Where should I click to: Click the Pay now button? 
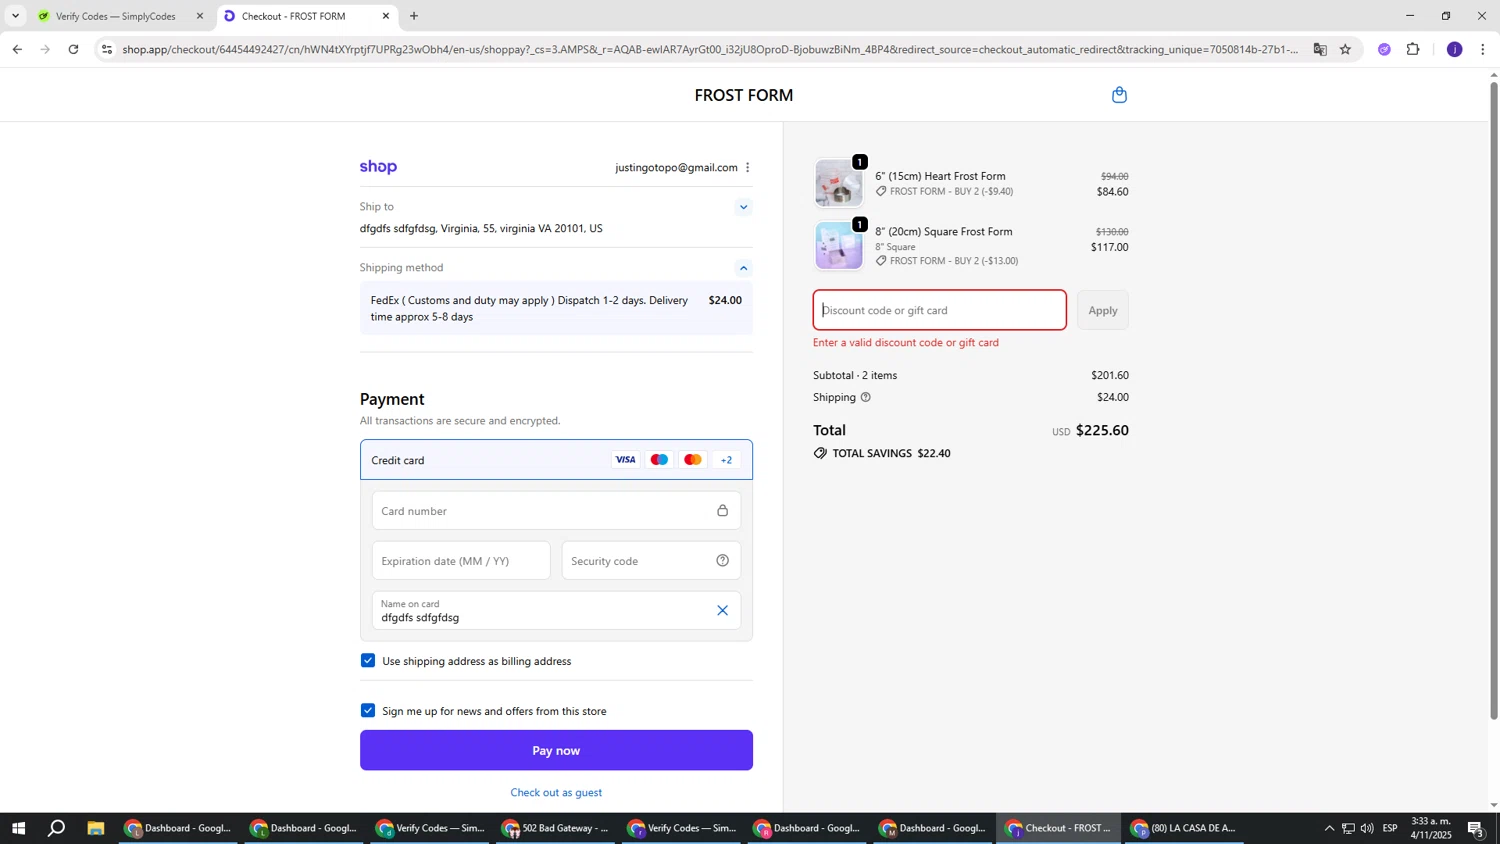point(556,750)
